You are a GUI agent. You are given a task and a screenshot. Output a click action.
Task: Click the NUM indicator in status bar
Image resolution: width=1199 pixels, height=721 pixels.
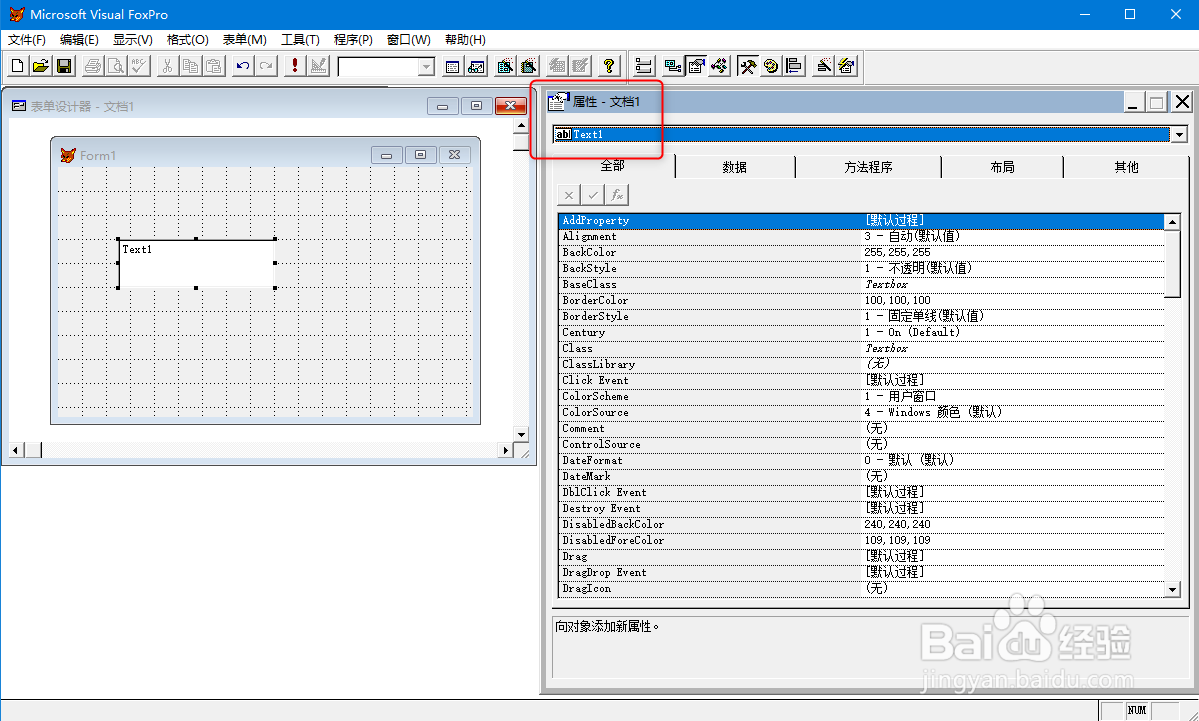[1137, 710]
